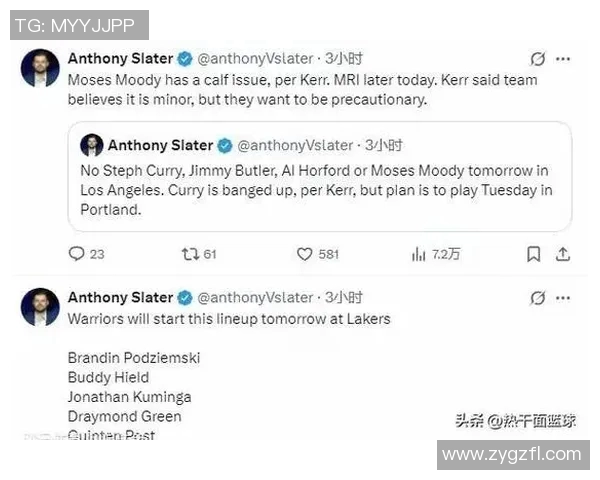Like the tweet with 581 likes
This screenshot has height=480, width=600.
click(x=305, y=254)
